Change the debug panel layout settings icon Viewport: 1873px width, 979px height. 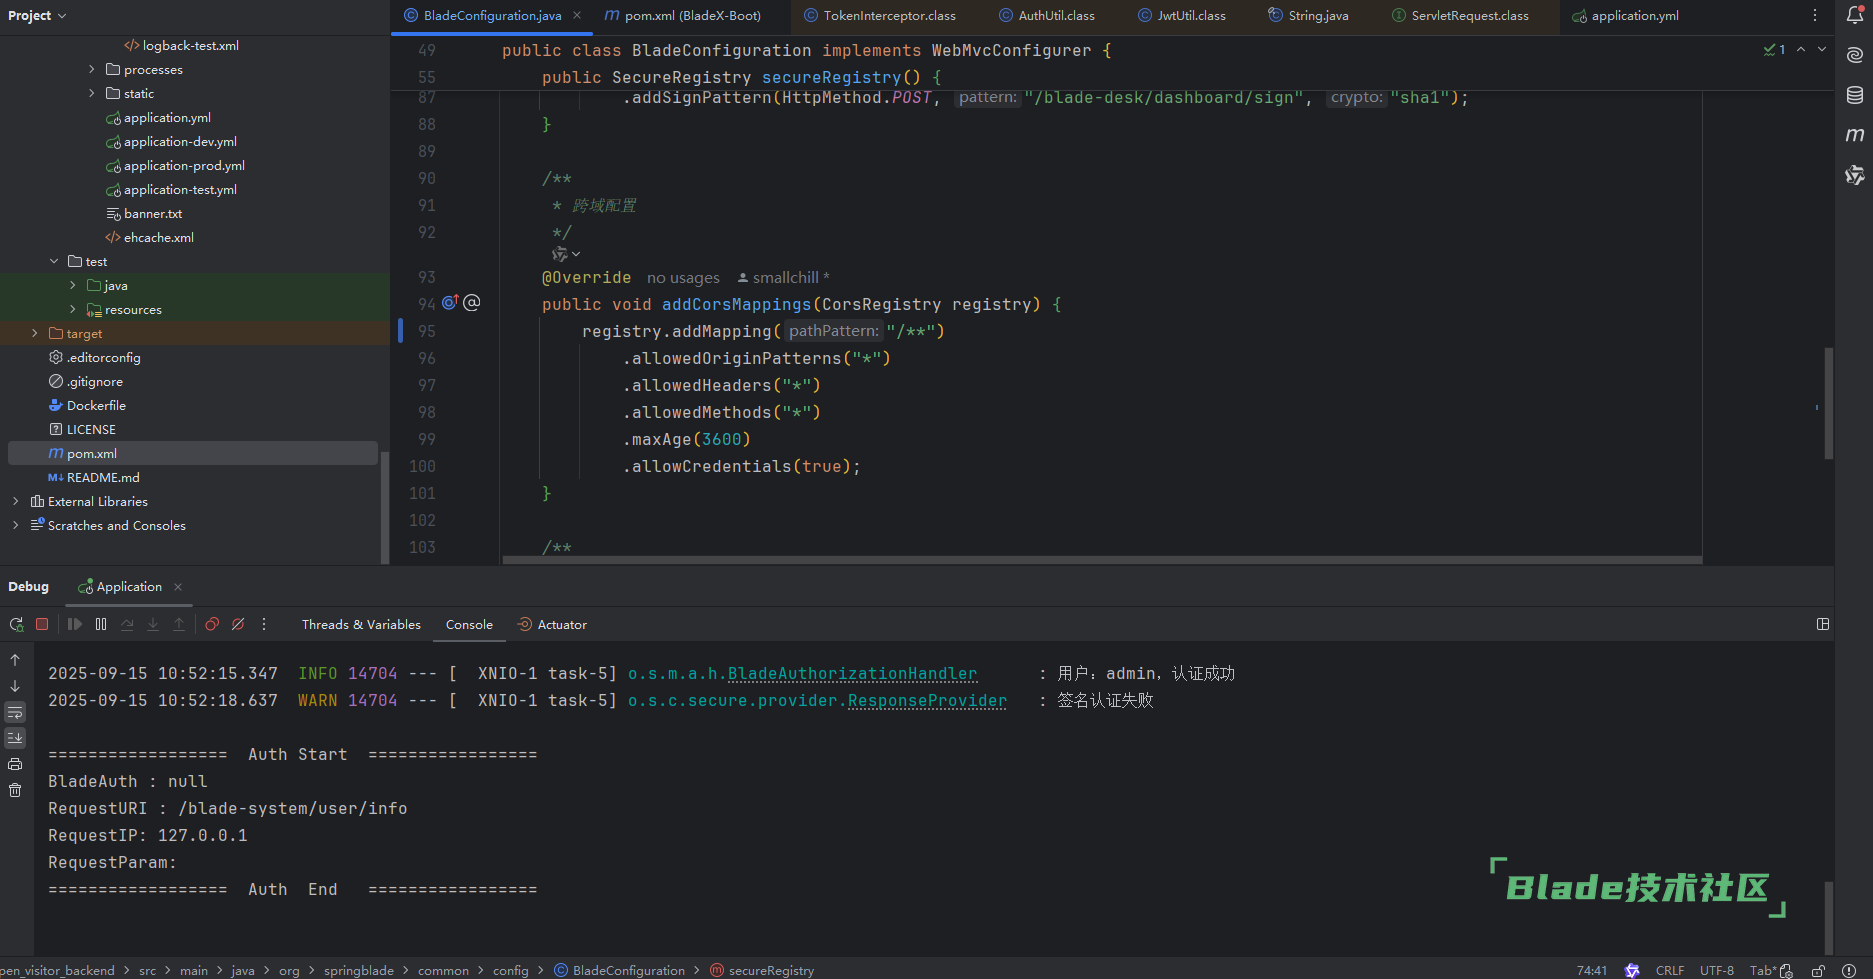1823,624
